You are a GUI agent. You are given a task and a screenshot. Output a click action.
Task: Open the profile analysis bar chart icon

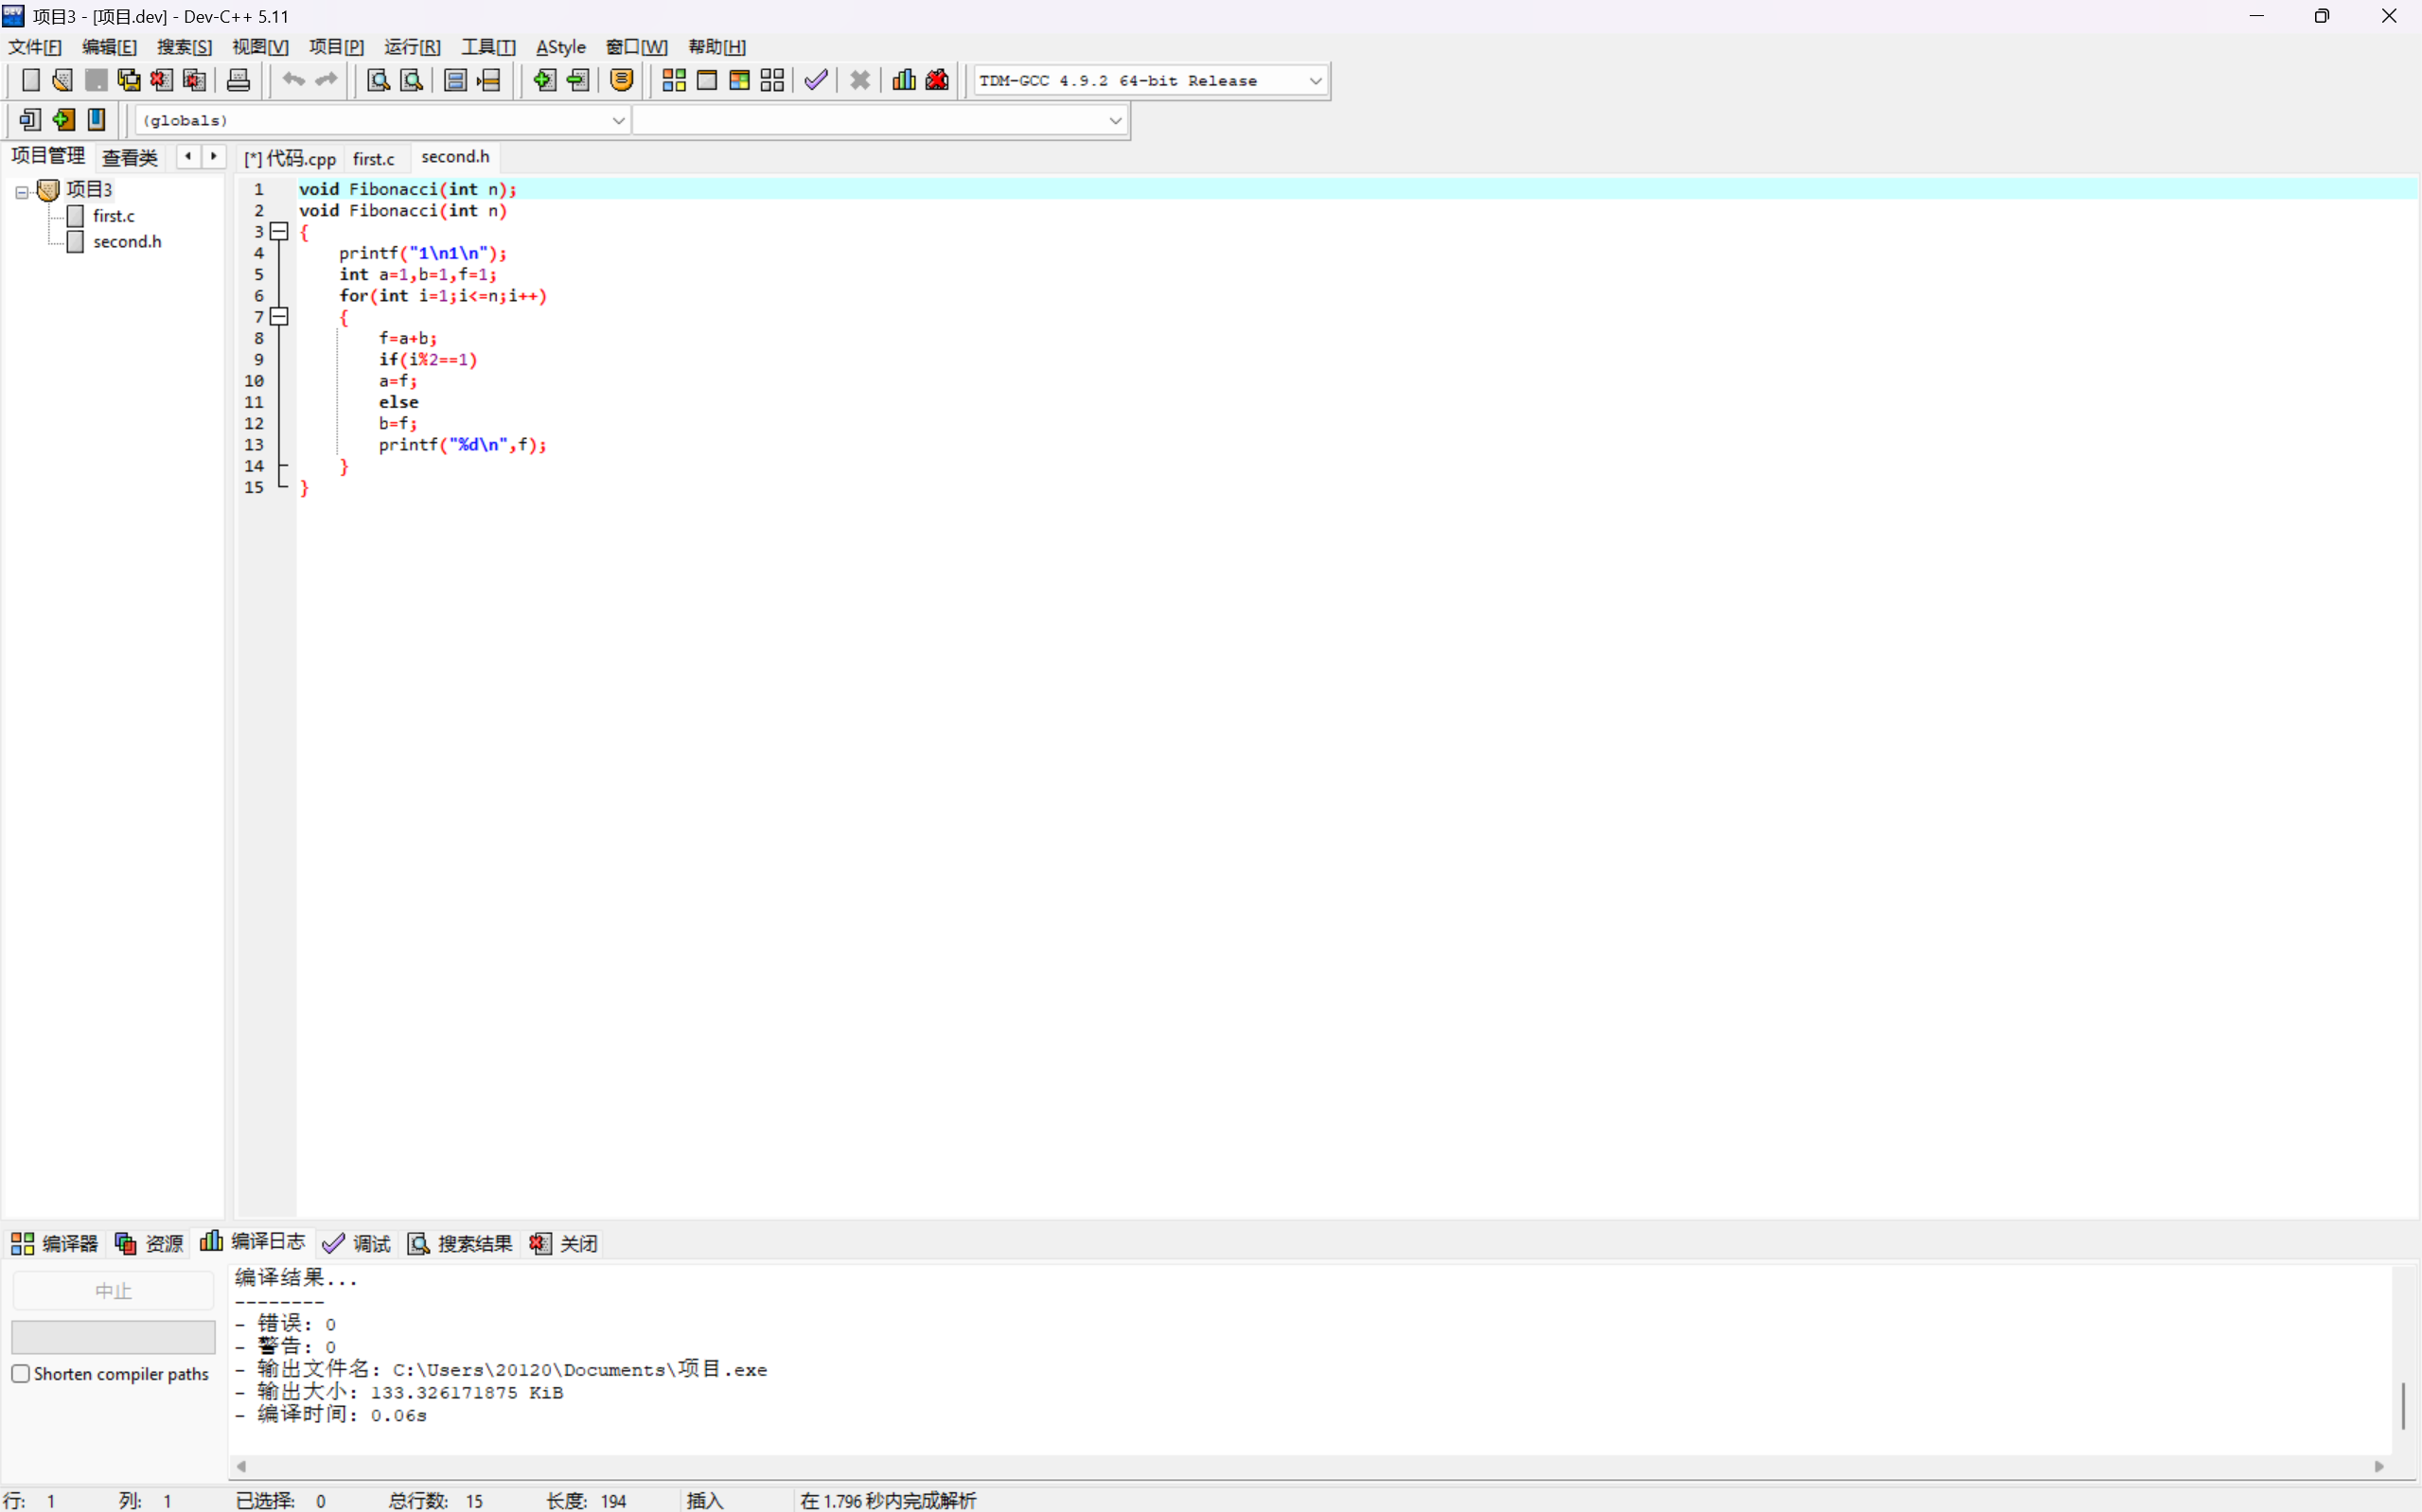tap(903, 80)
